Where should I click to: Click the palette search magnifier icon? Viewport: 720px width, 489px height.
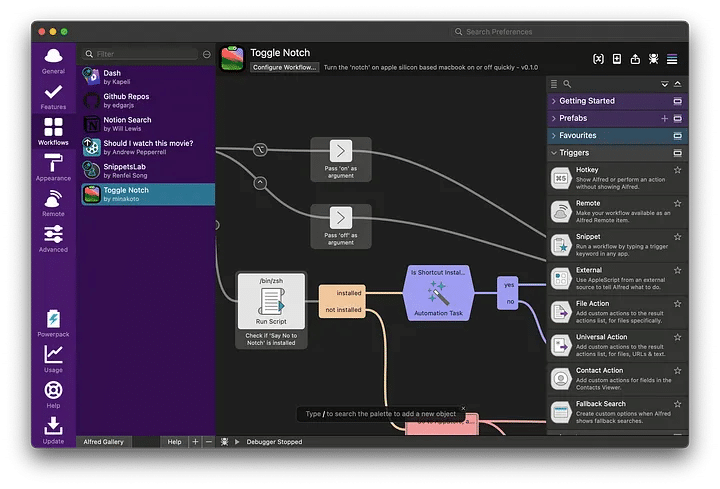[567, 84]
